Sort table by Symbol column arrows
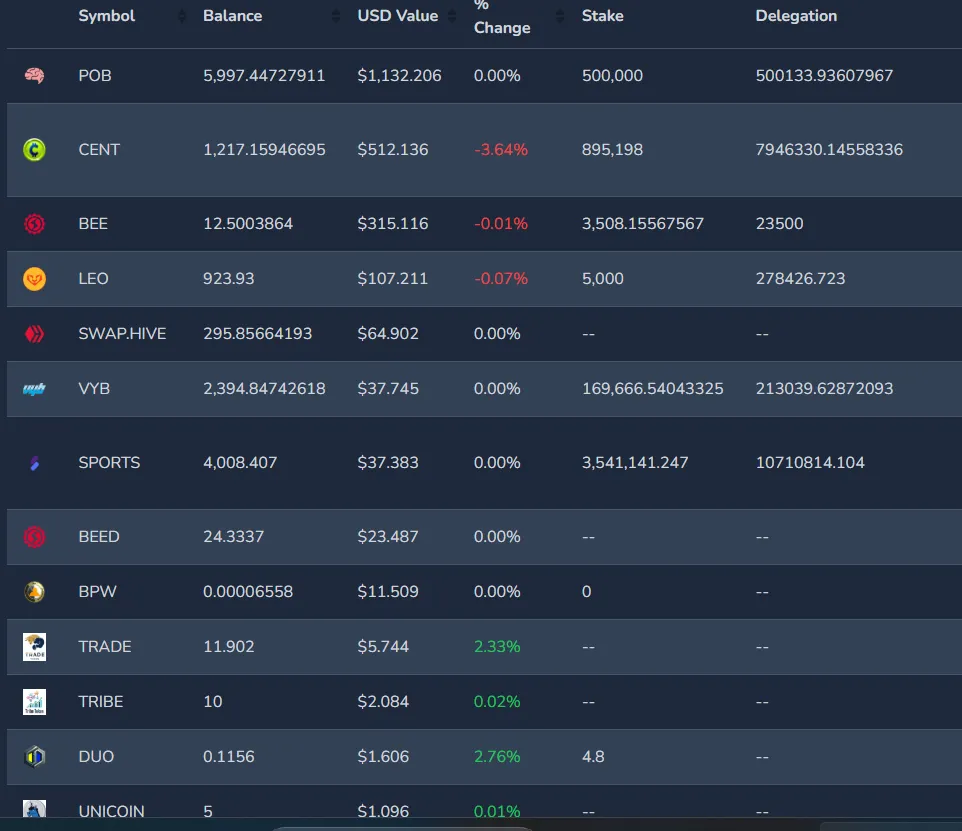 (x=182, y=16)
